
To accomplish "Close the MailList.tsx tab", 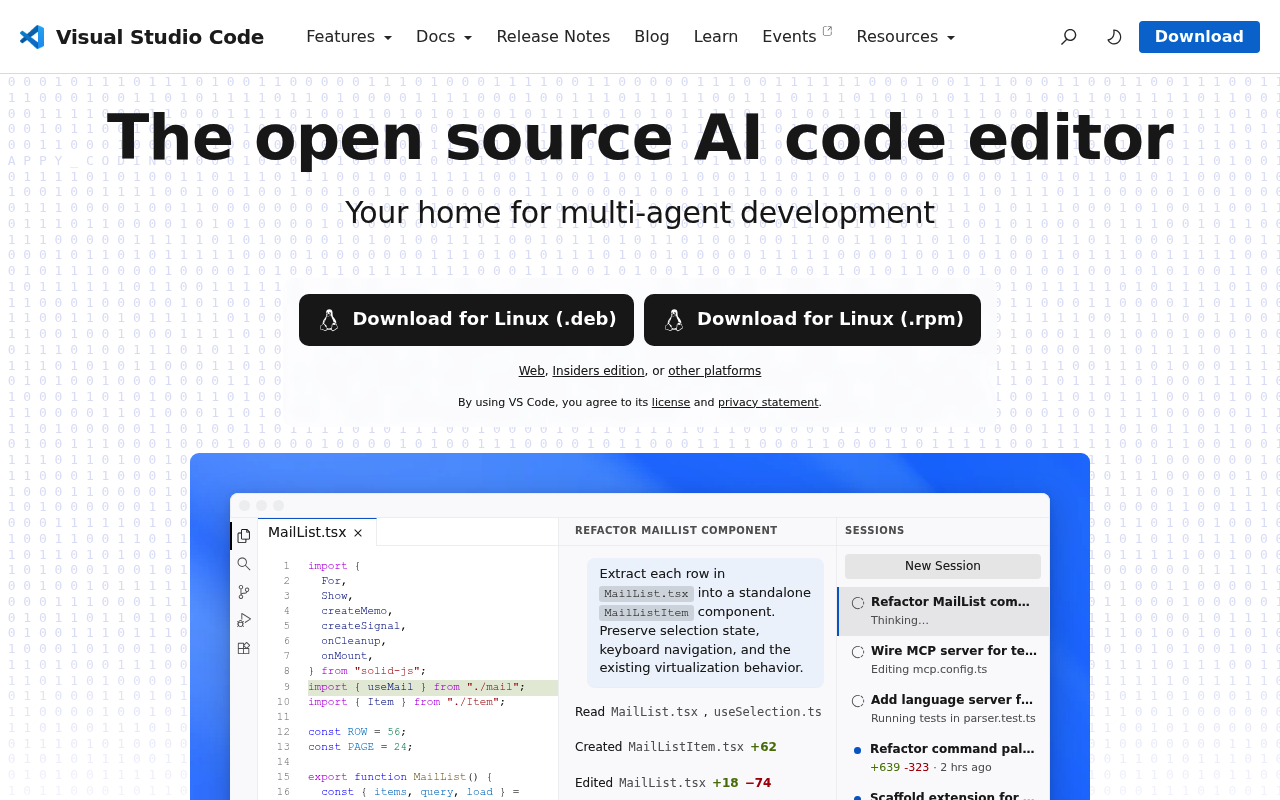I will pos(358,533).
